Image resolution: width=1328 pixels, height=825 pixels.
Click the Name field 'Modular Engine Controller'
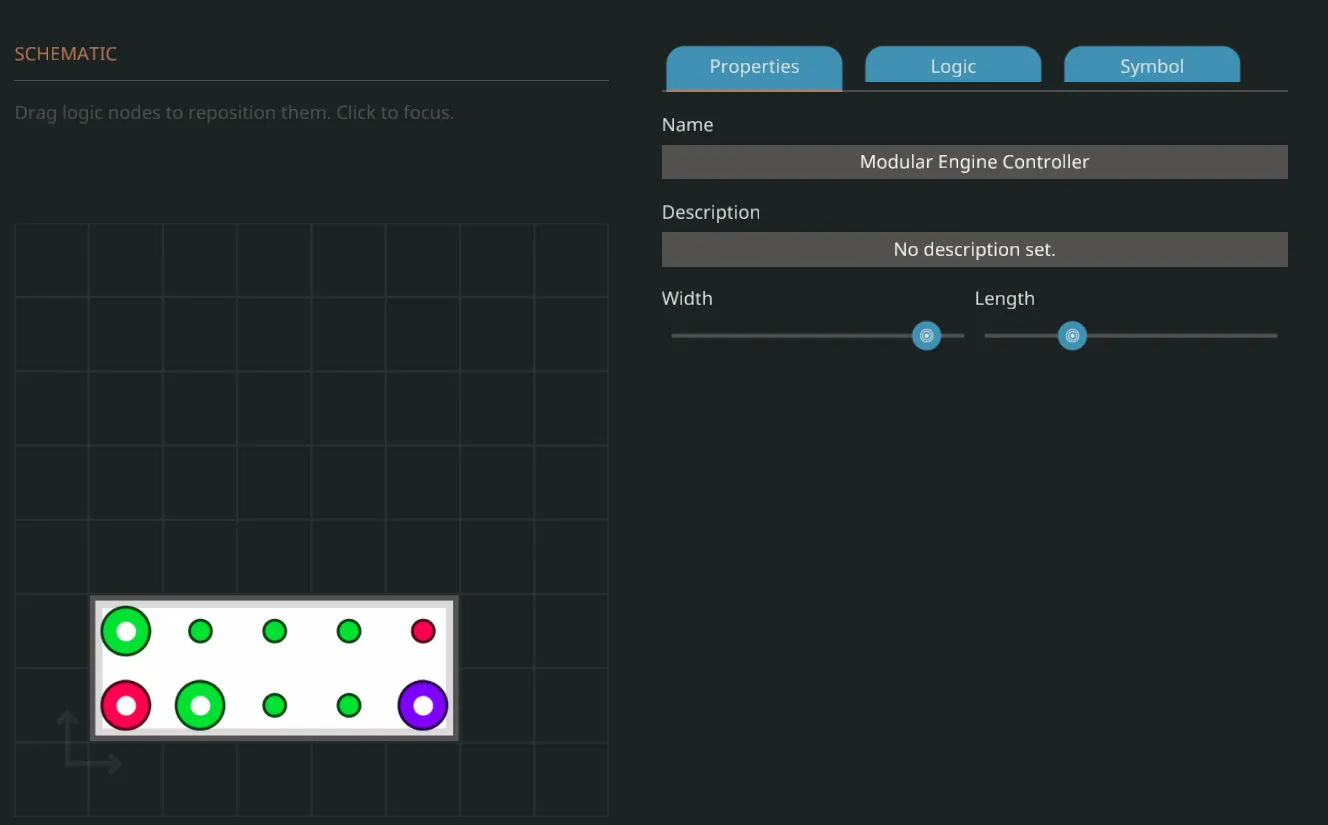(x=974, y=162)
